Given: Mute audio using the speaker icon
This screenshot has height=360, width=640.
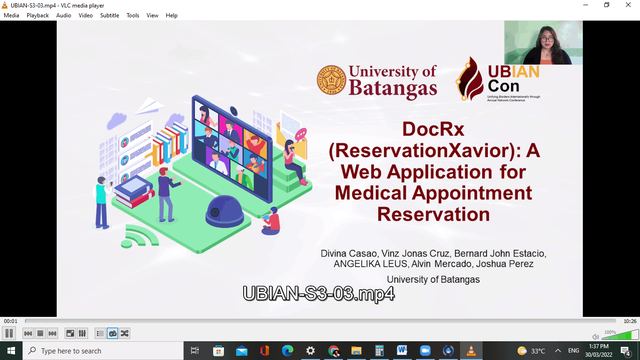Looking at the screenshot, I should click(596, 336).
